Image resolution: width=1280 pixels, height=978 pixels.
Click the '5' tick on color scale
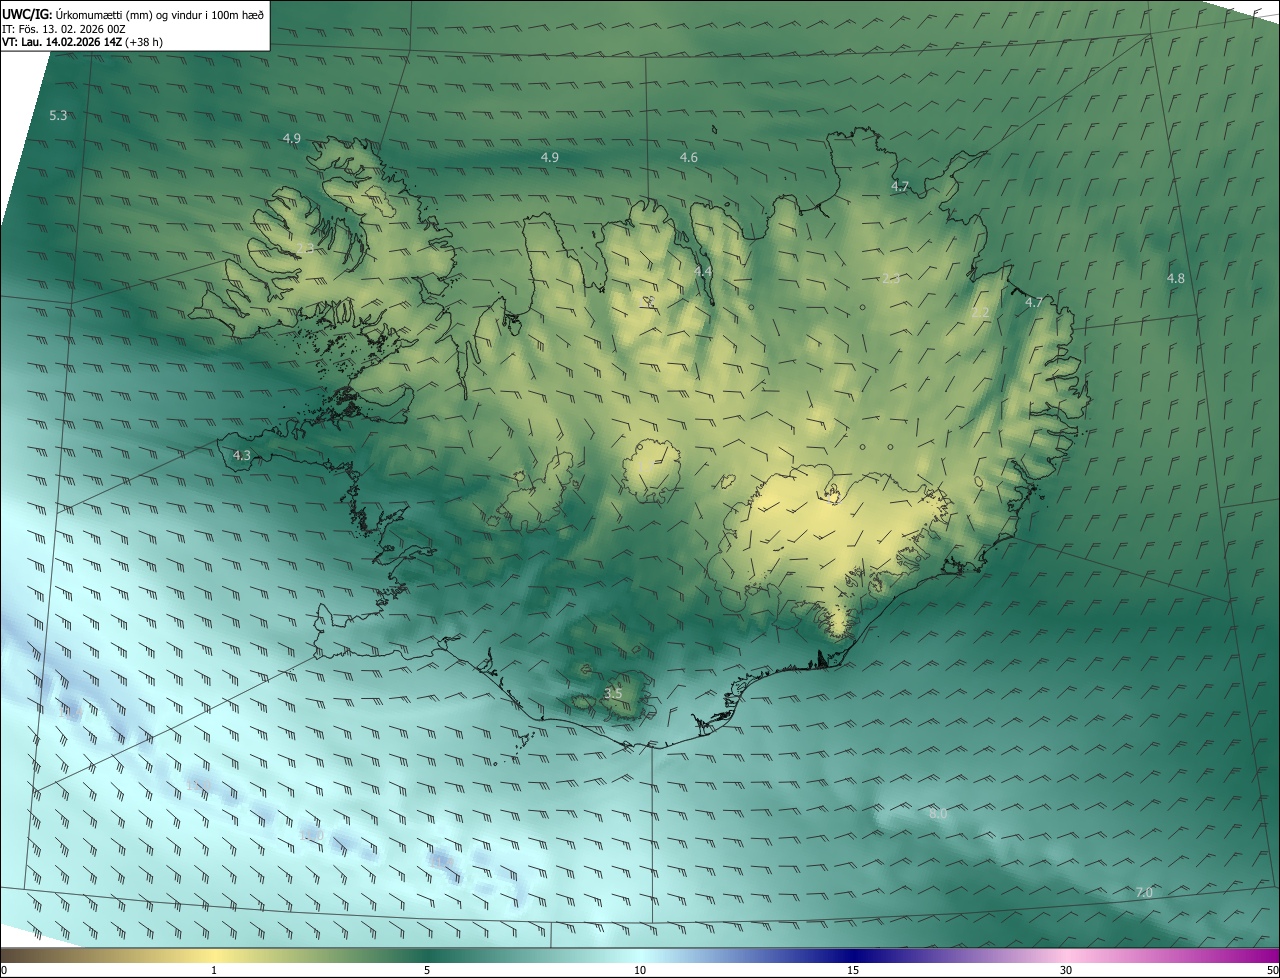[x=427, y=970]
